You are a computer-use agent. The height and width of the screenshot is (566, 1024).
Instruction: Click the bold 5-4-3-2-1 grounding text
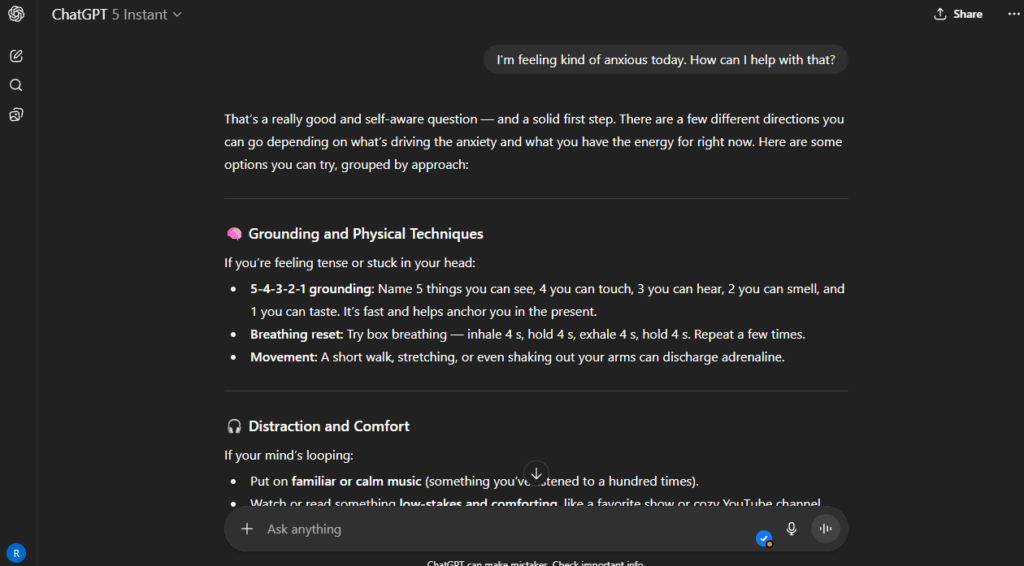[311, 289]
